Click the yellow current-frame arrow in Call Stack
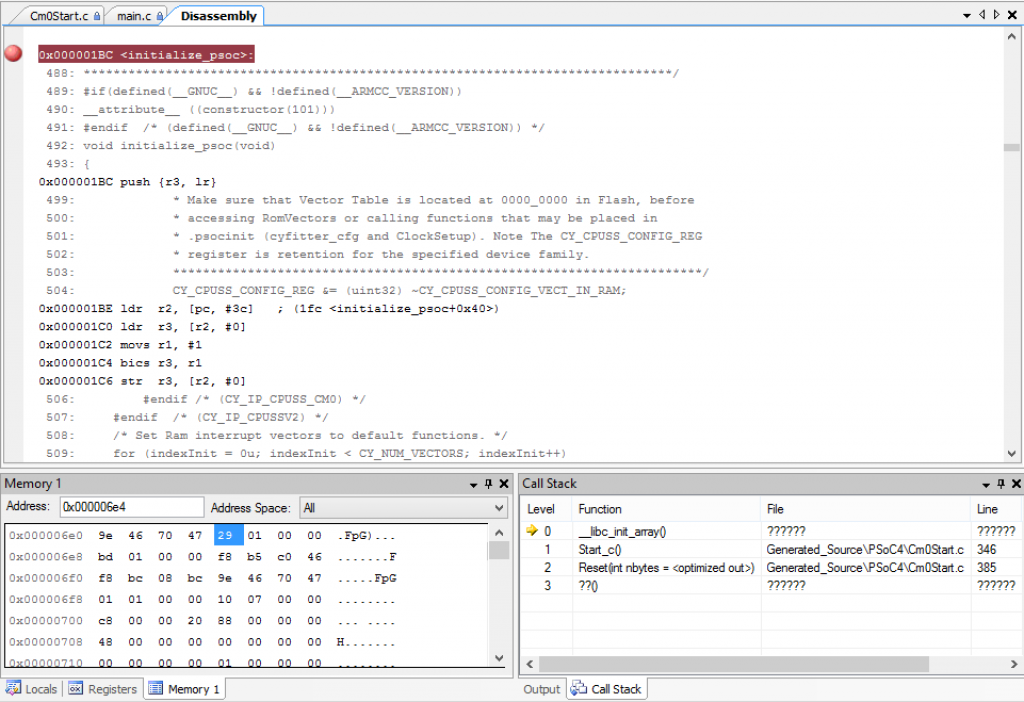Screen dimensions: 1024x702 (x=533, y=530)
